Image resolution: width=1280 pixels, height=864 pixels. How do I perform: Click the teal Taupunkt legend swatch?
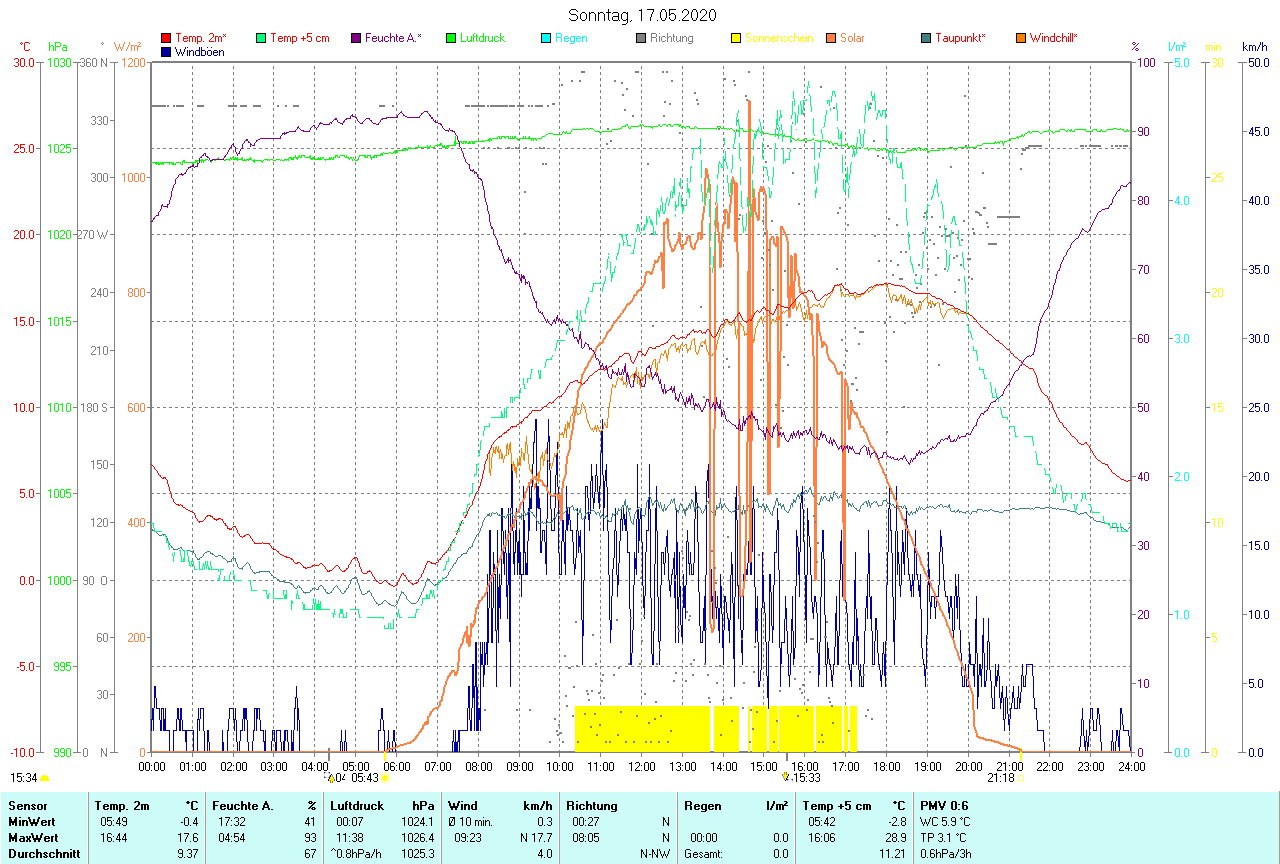[x=926, y=38]
